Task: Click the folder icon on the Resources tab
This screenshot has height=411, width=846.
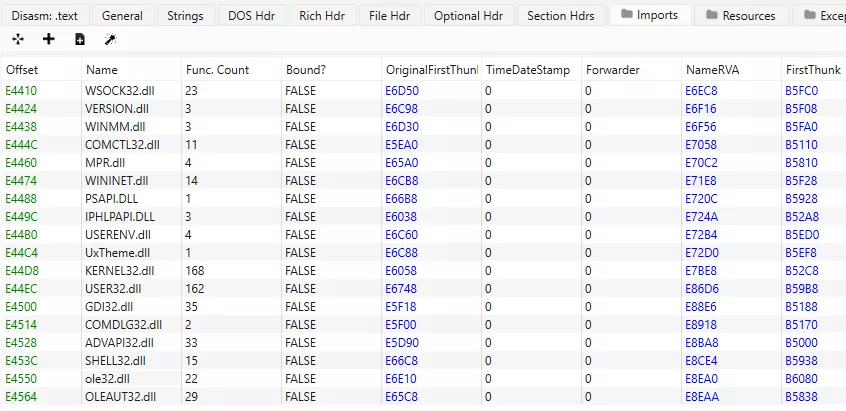Action: point(711,15)
